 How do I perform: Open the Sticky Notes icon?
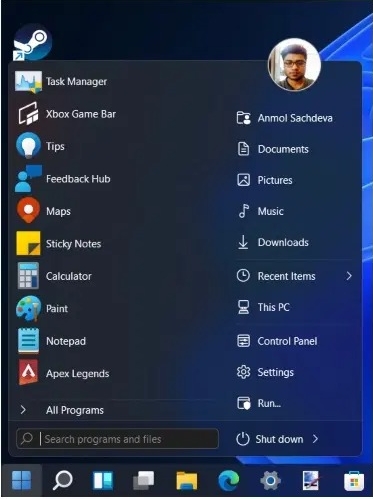[x=28, y=243]
